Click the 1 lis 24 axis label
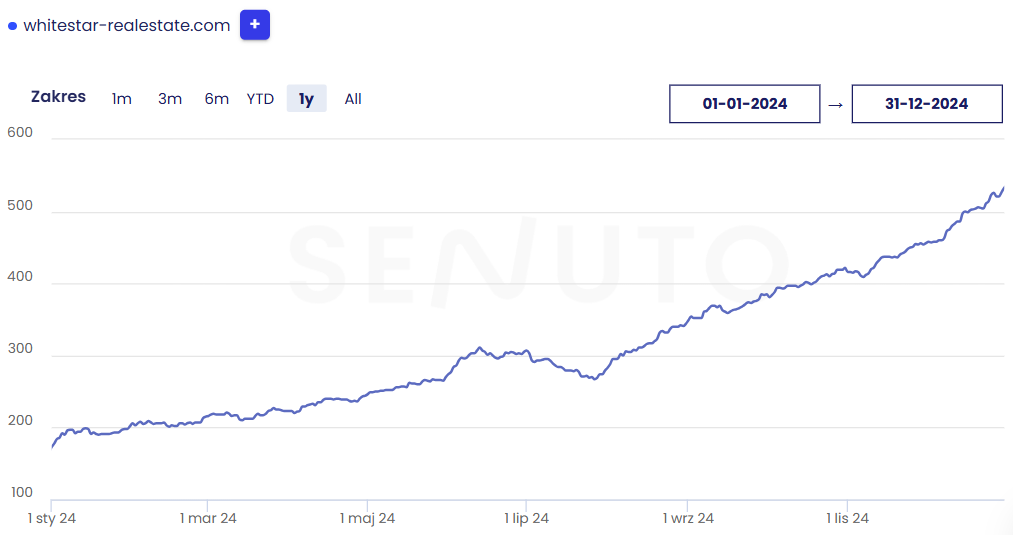The width and height of the screenshot is (1013, 535). point(847,518)
